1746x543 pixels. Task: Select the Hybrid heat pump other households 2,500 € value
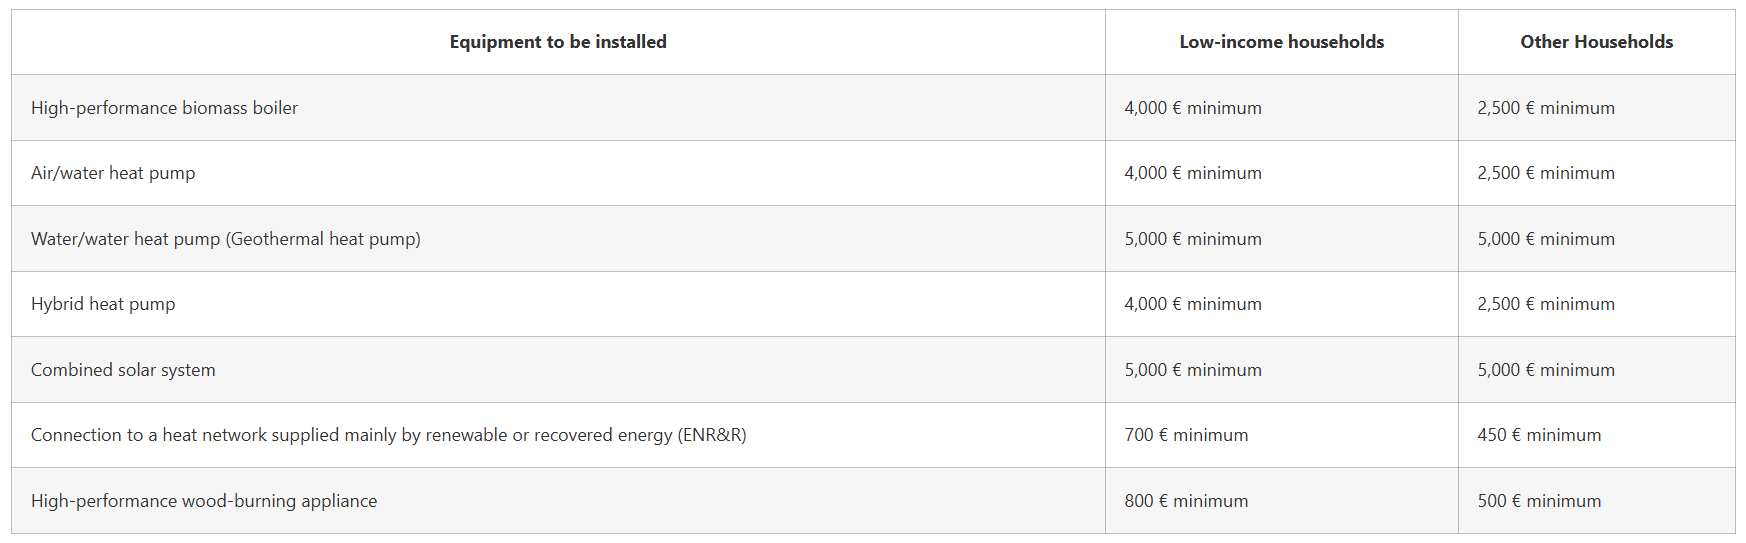click(1546, 304)
